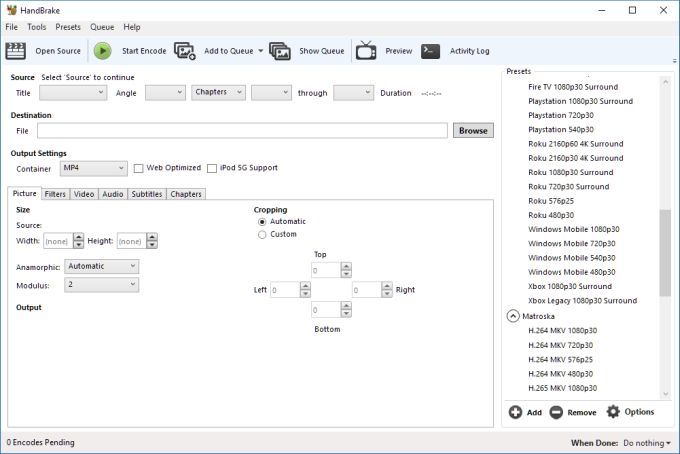Click the Top crop spinner up arrow
The height and width of the screenshot is (454, 680).
tap(346, 266)
